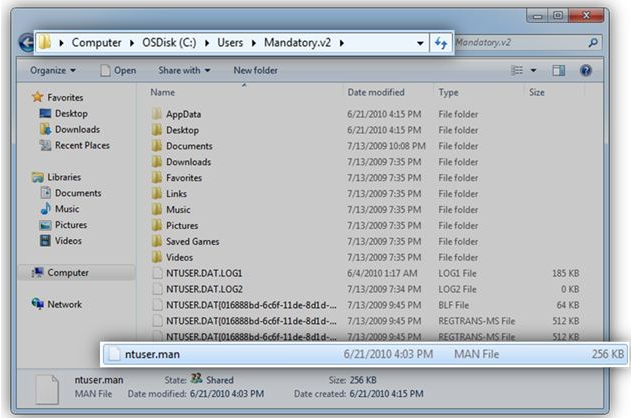Select Computer in the navigation pane

coord(68,272)
